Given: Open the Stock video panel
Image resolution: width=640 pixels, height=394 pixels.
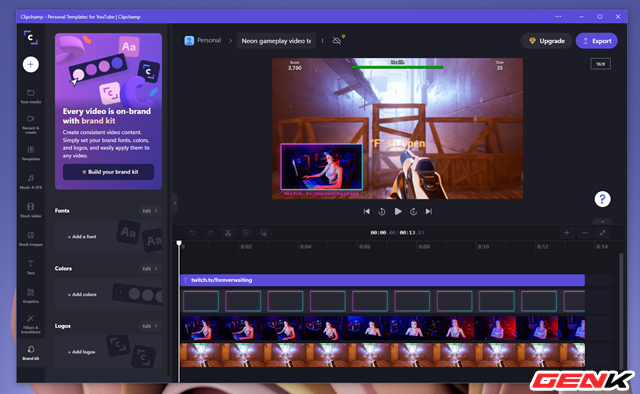Looking at the screenshot, I should coord(31,210).
